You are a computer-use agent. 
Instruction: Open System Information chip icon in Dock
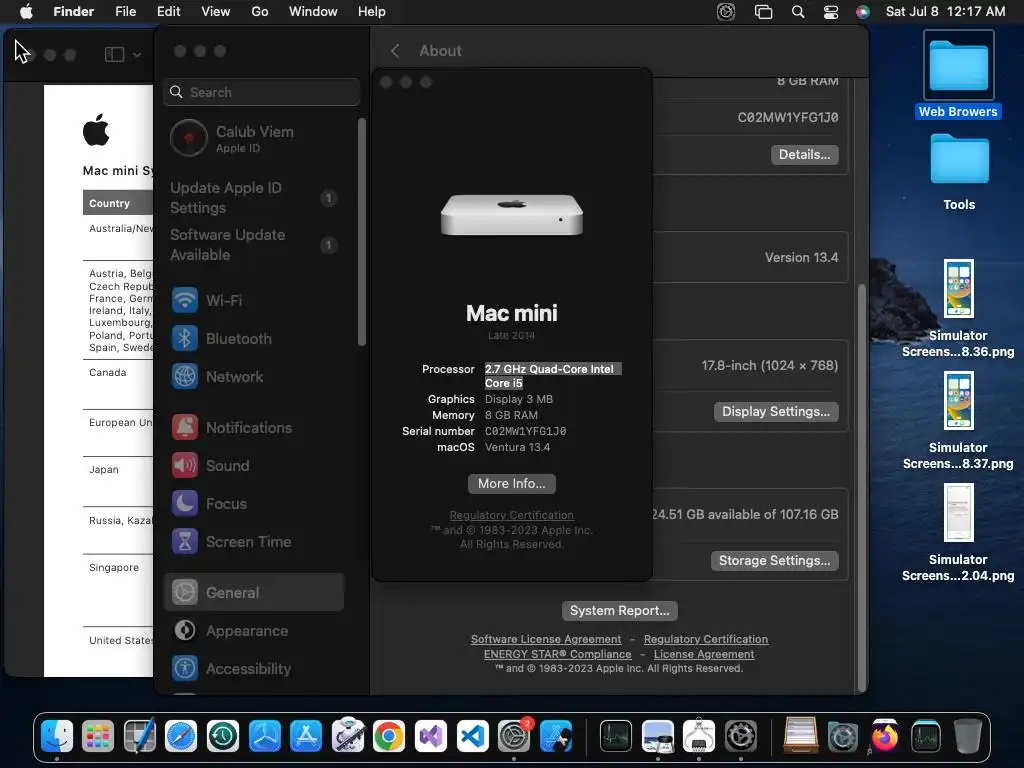699,737
